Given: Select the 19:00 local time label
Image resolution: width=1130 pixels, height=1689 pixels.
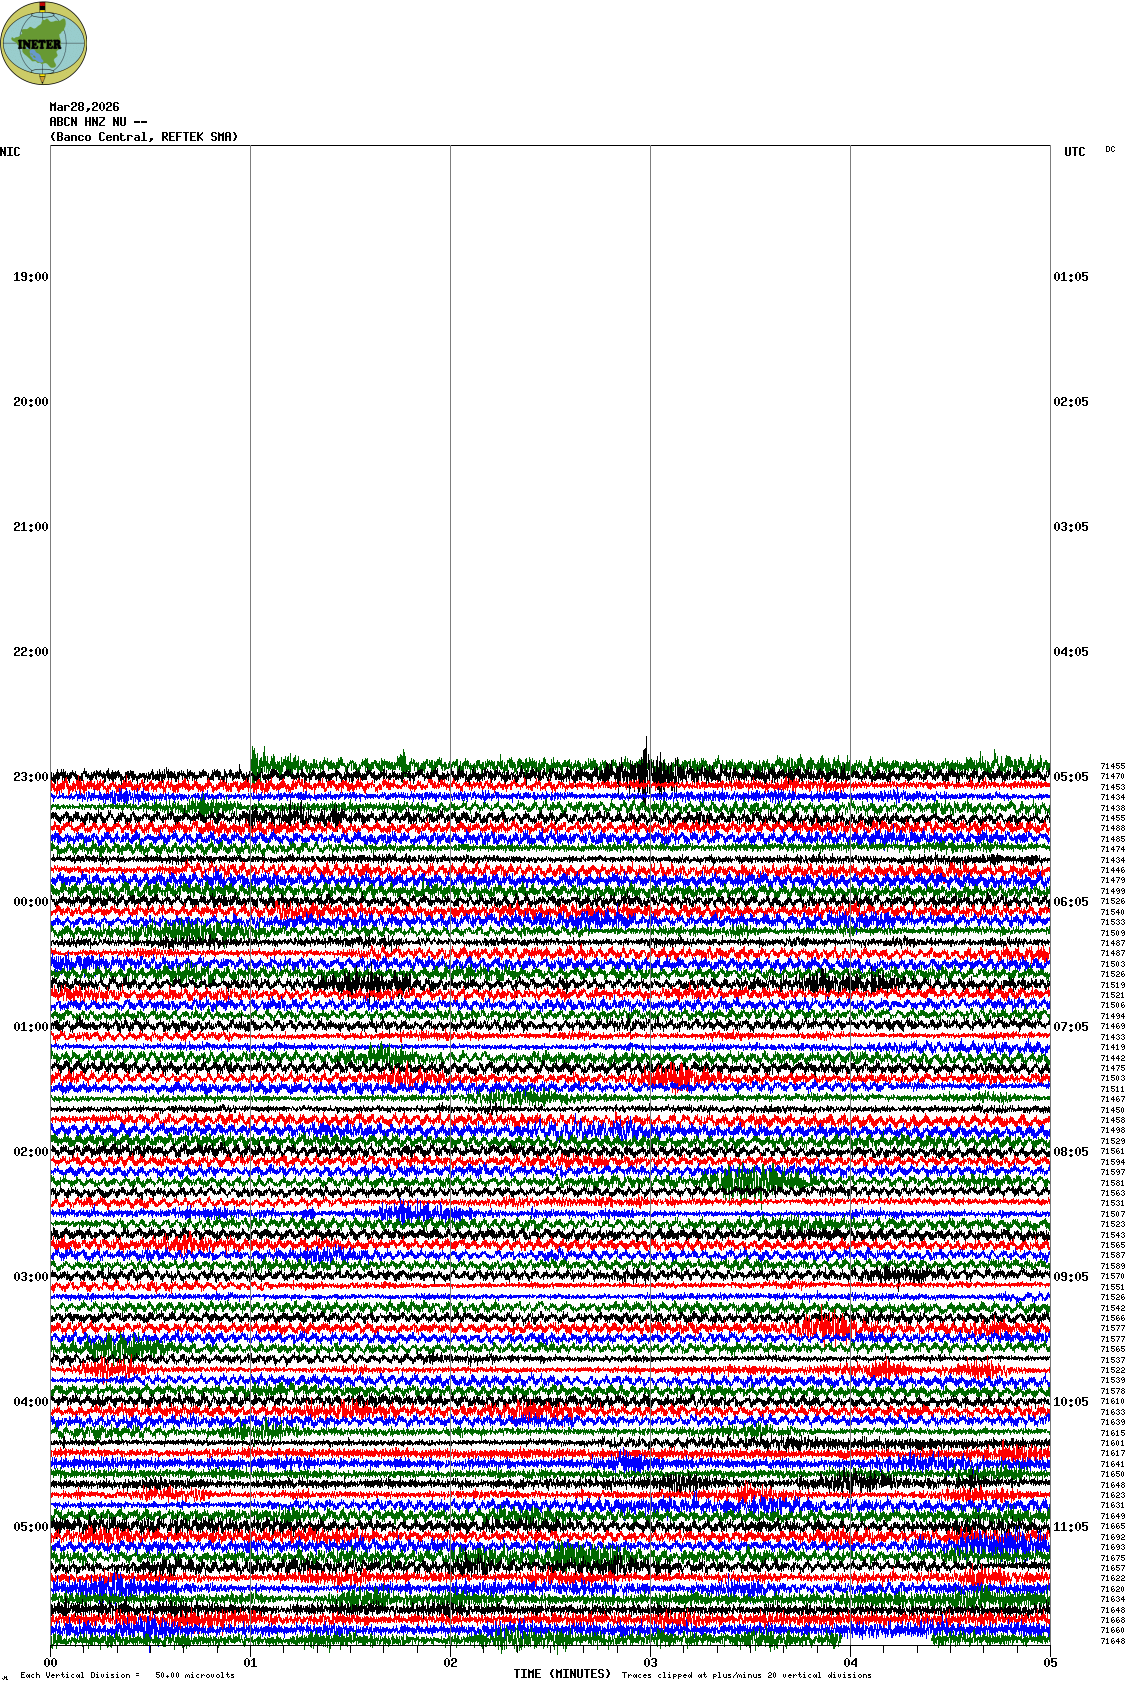Looking at the screenshot, I should click(30, 277).
